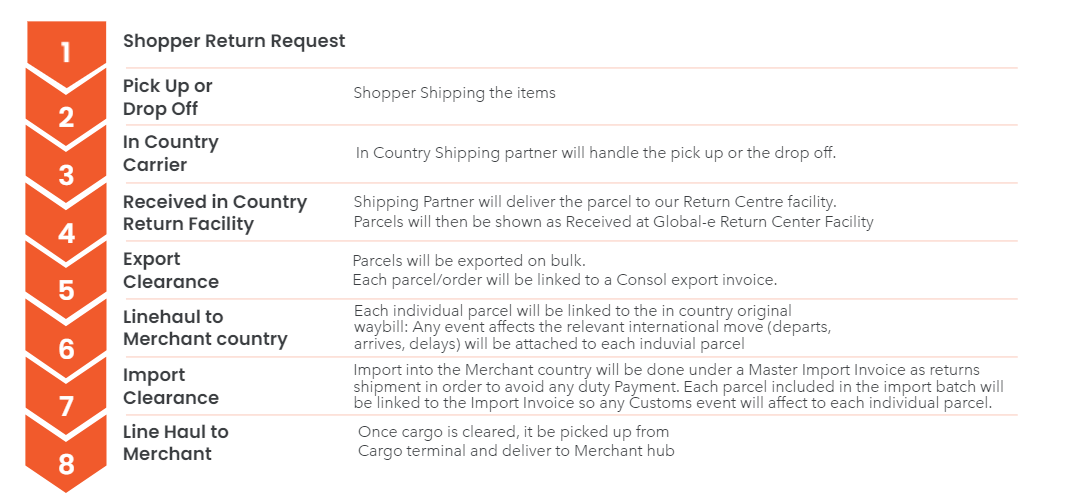The width and height of the screenshot is (1072, 502).
Task: Click the final step 8 arrow
Action: pos(66,460)
